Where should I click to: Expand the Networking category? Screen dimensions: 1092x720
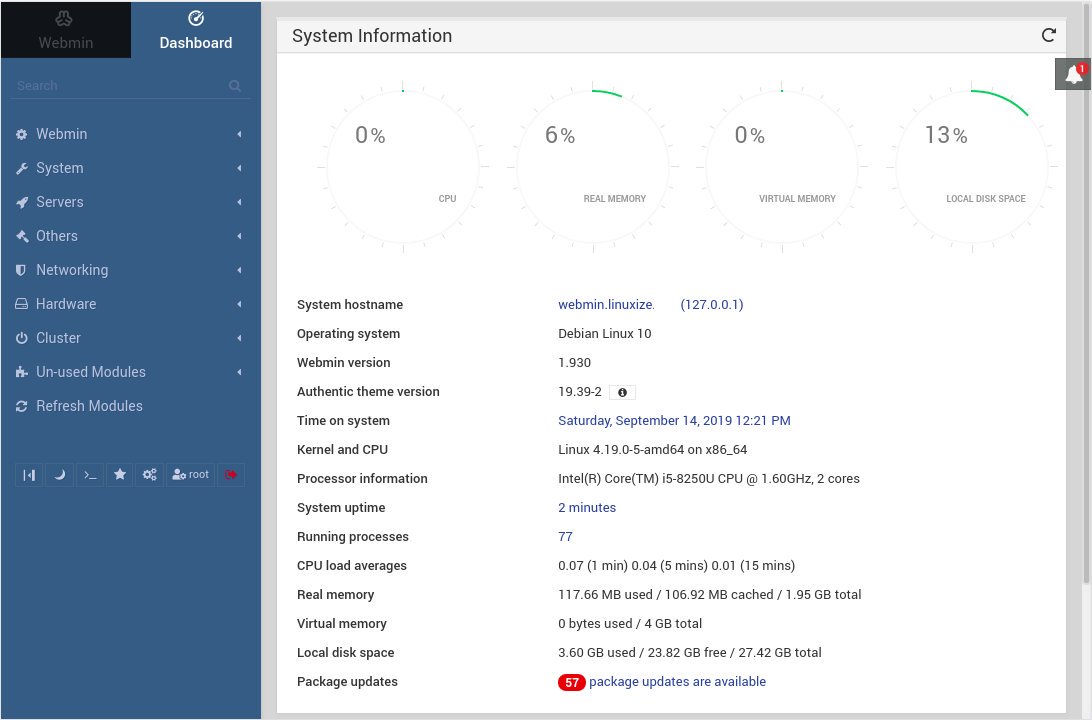(x=73, y=270)
